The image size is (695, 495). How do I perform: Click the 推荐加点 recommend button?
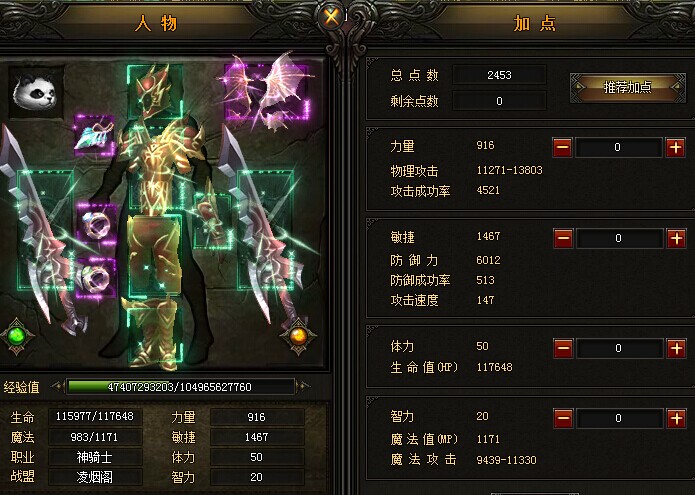627,88
